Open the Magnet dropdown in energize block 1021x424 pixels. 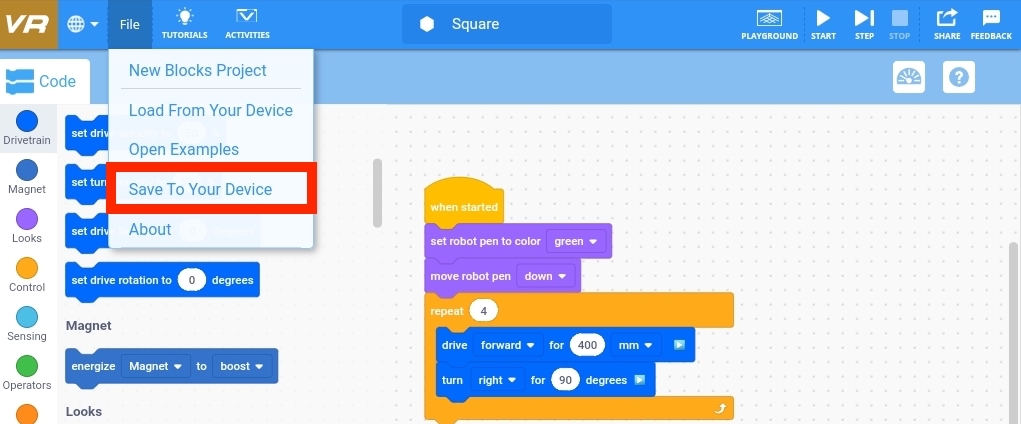[156, 366]
